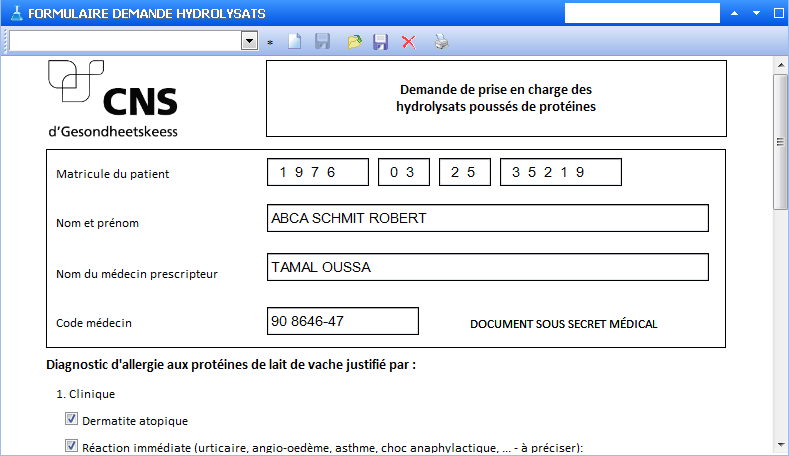This screenshot has width=789, height=456.
Task: Click the vertical scrollbar down arrow
Action: [x=780, y=445]
